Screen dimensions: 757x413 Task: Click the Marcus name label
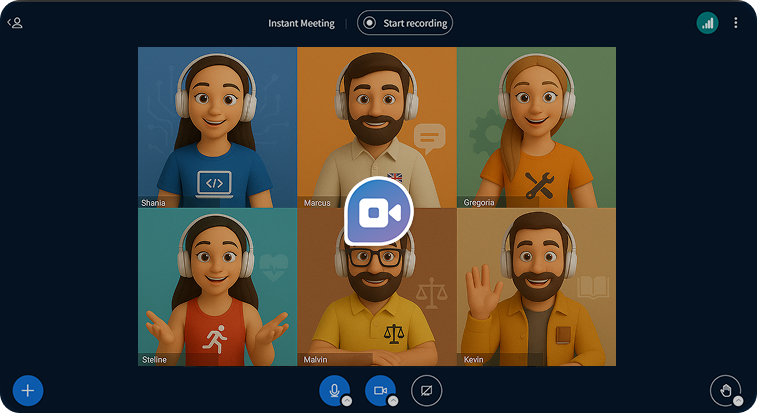(x=317, y=203)
